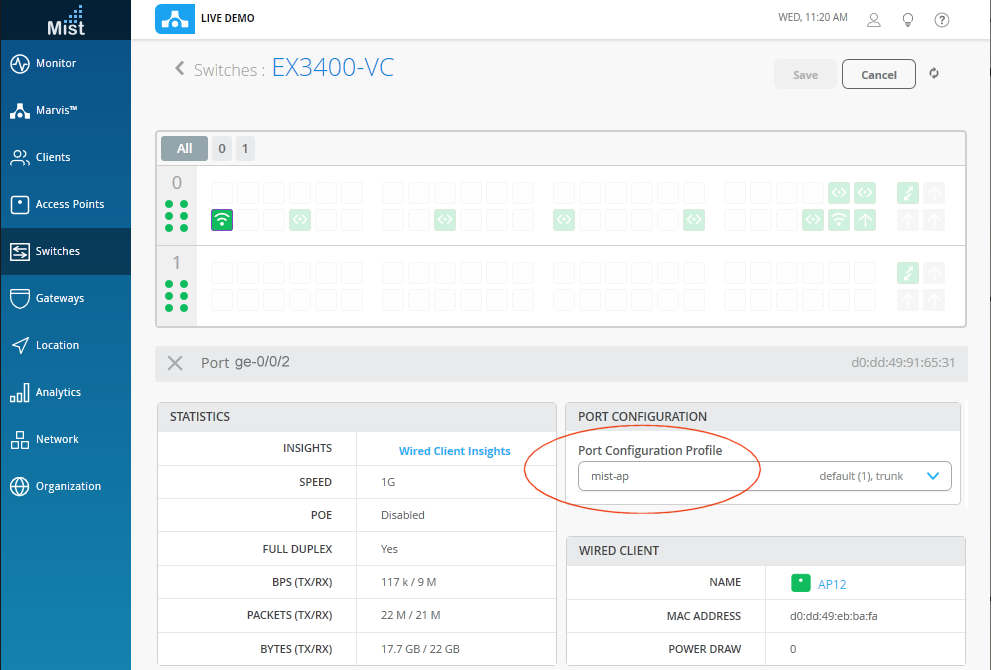The width and height of the screenshot is (993, 670).
Task: Click the Cancel button
Action: coord(878,75)
